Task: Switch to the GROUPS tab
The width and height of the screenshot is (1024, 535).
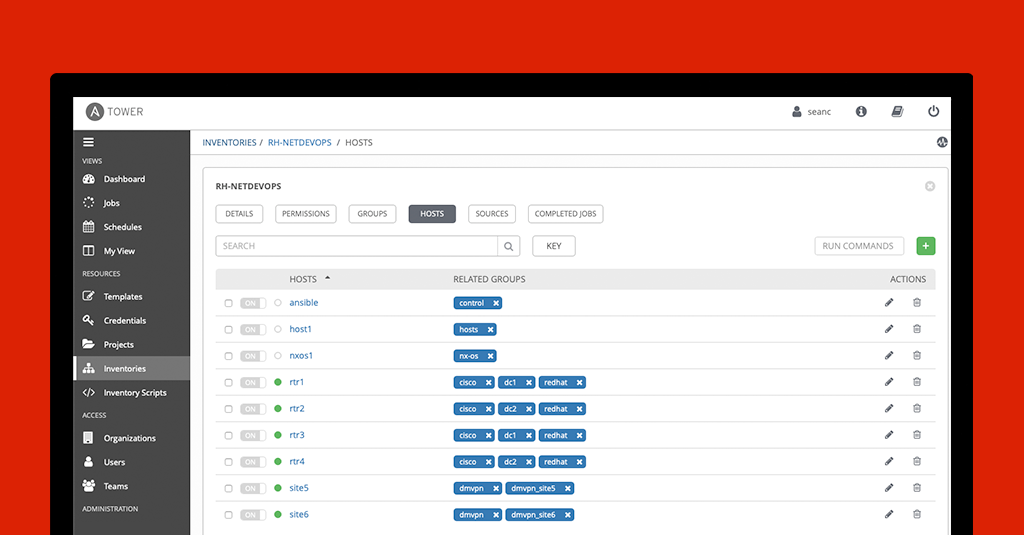Action: point(372,214)
